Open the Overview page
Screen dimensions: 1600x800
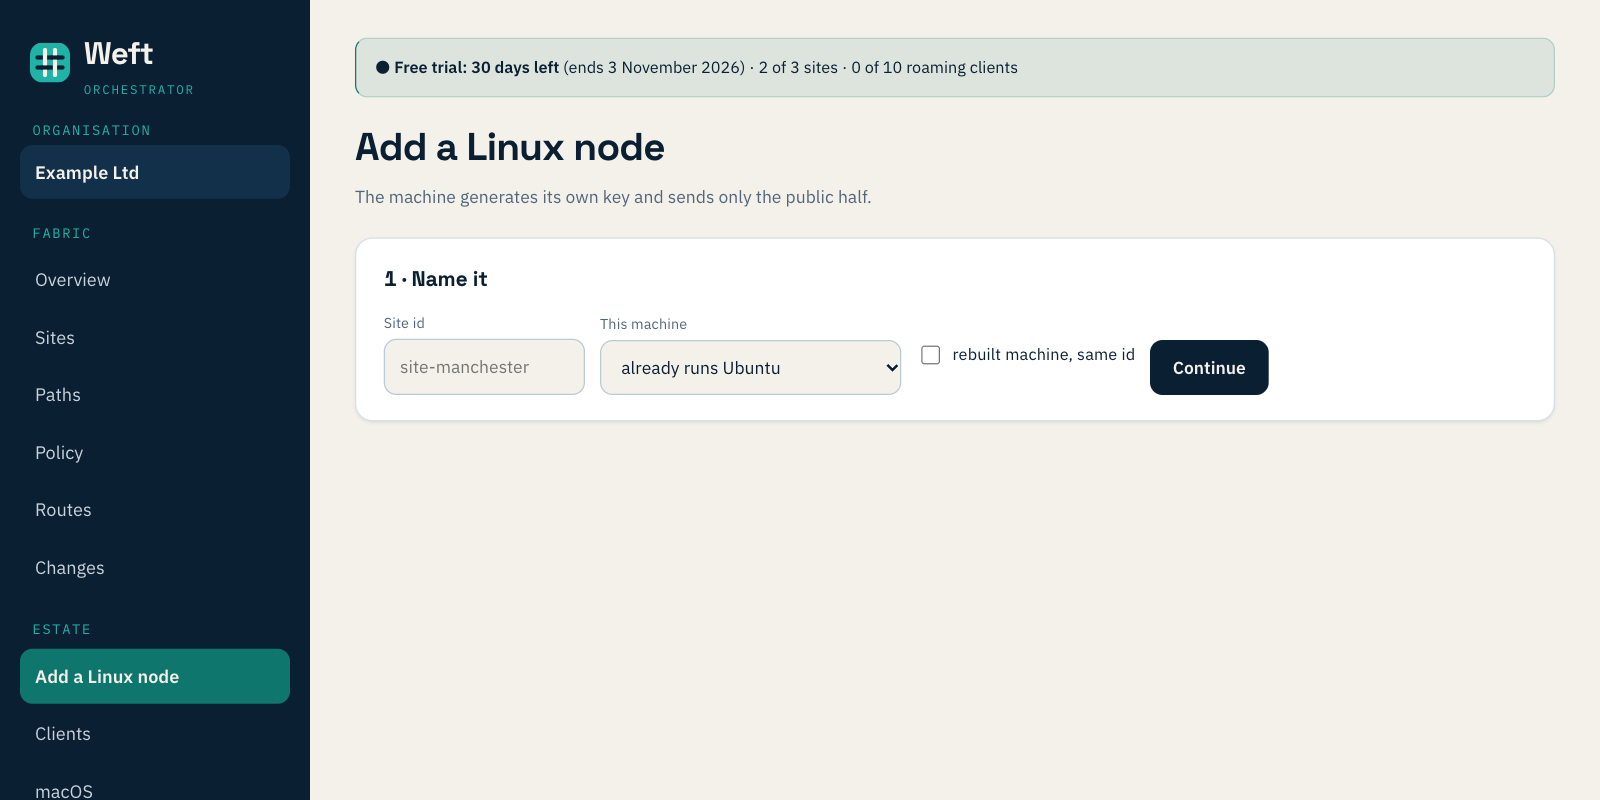click(155, 280)
